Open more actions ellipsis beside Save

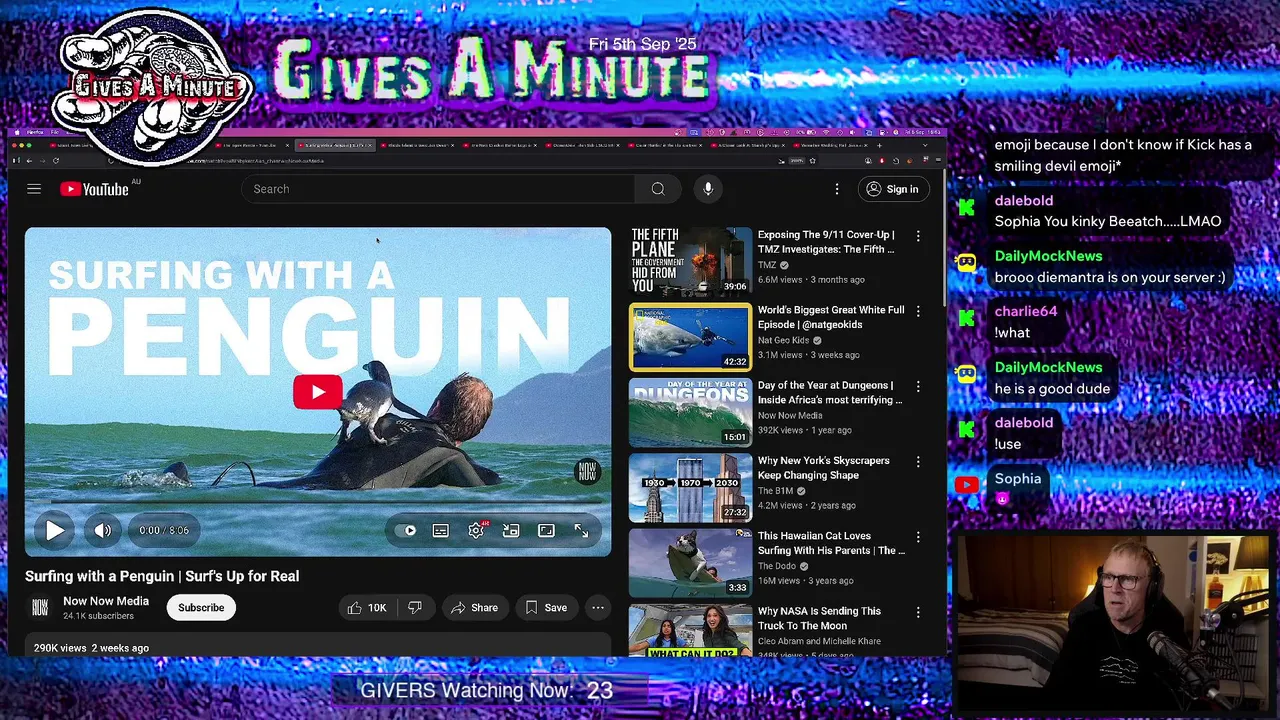tap(598, 607)
